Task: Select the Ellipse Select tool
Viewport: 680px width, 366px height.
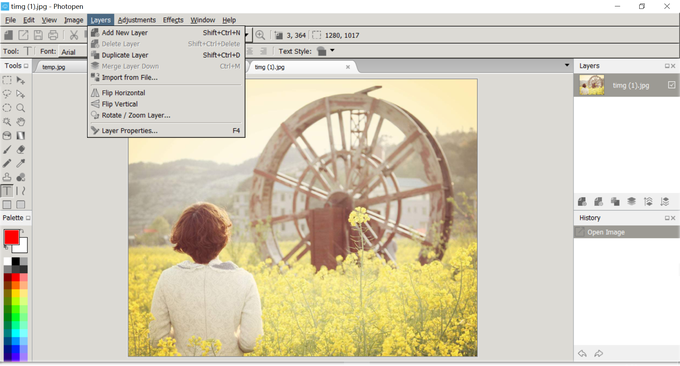Action: [x=7, y=108]
